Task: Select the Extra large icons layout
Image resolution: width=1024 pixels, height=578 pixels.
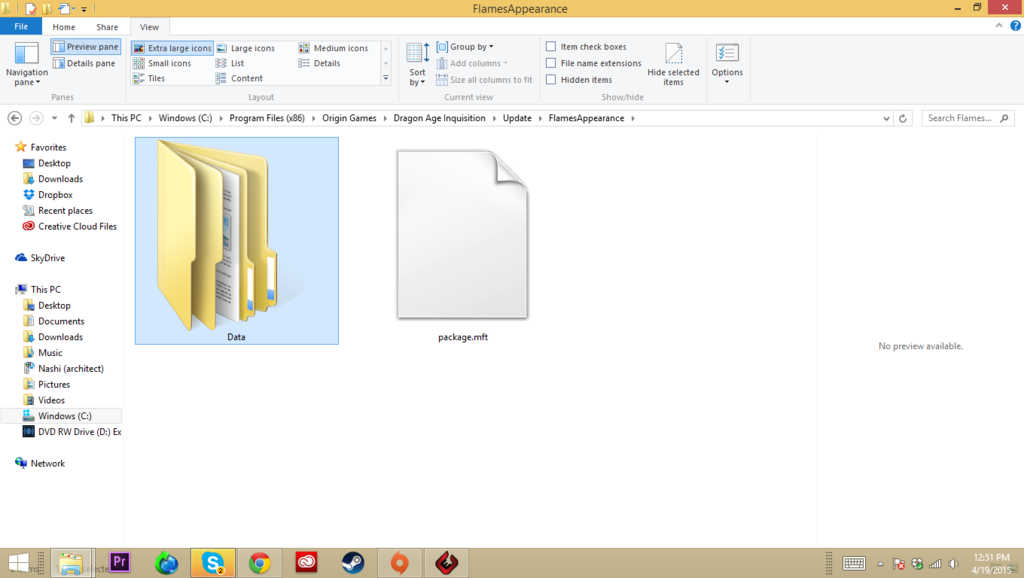Action: pyautogui.click(x=172, y=47)
